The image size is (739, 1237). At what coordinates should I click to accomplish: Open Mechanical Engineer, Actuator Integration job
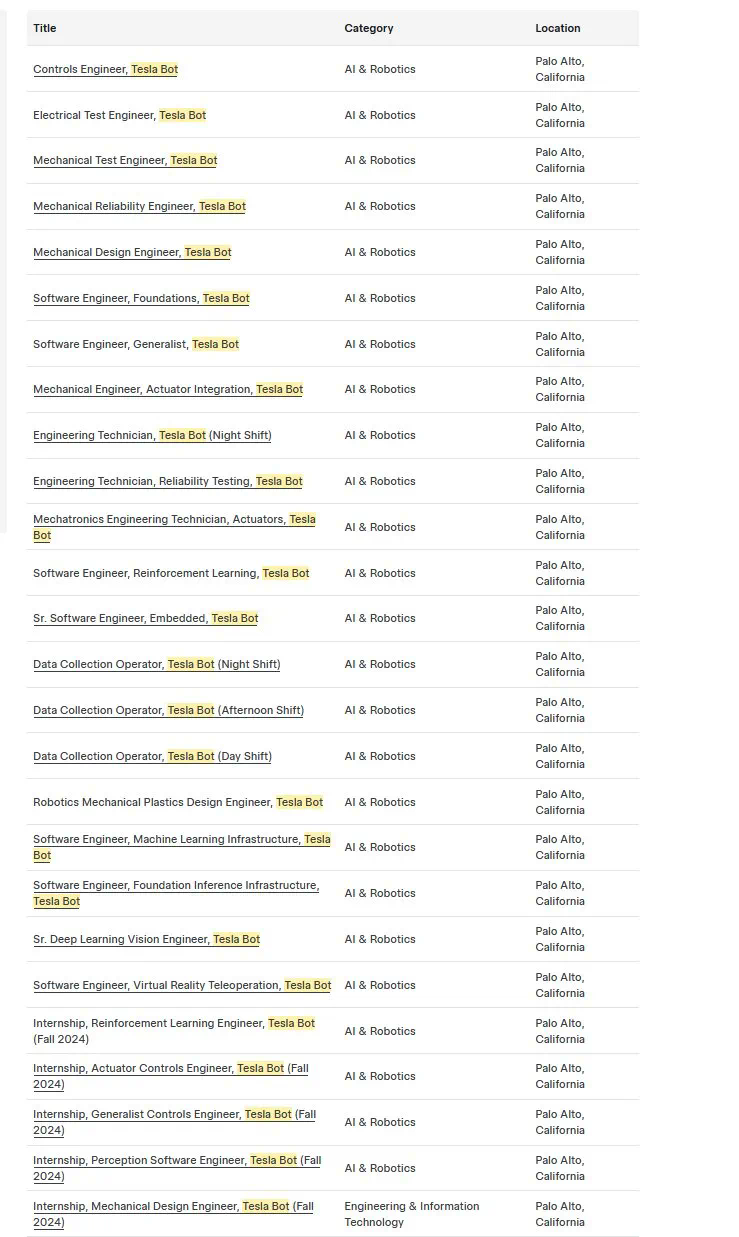[x=168, y=389]
